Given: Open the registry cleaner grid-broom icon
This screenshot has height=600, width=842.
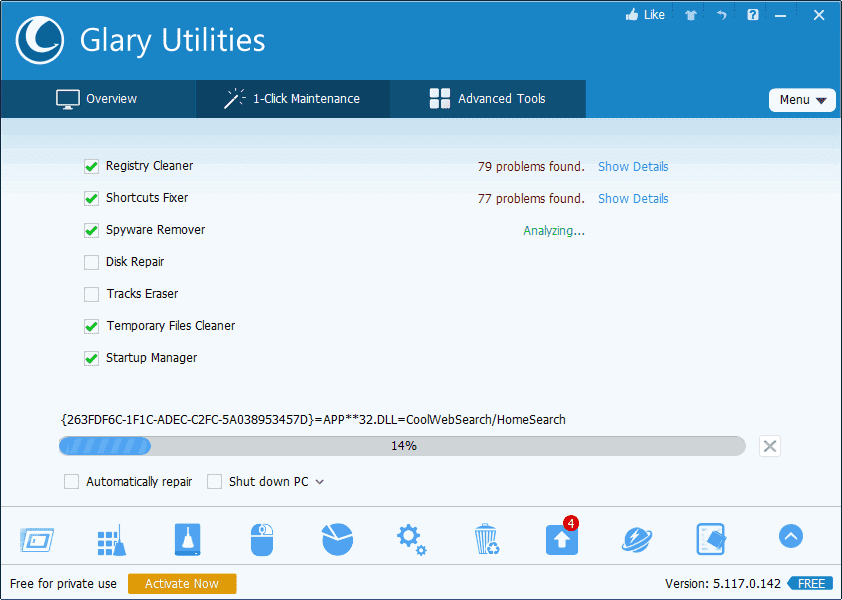Looking at the screenshot, I should click(x=112, y=539).
